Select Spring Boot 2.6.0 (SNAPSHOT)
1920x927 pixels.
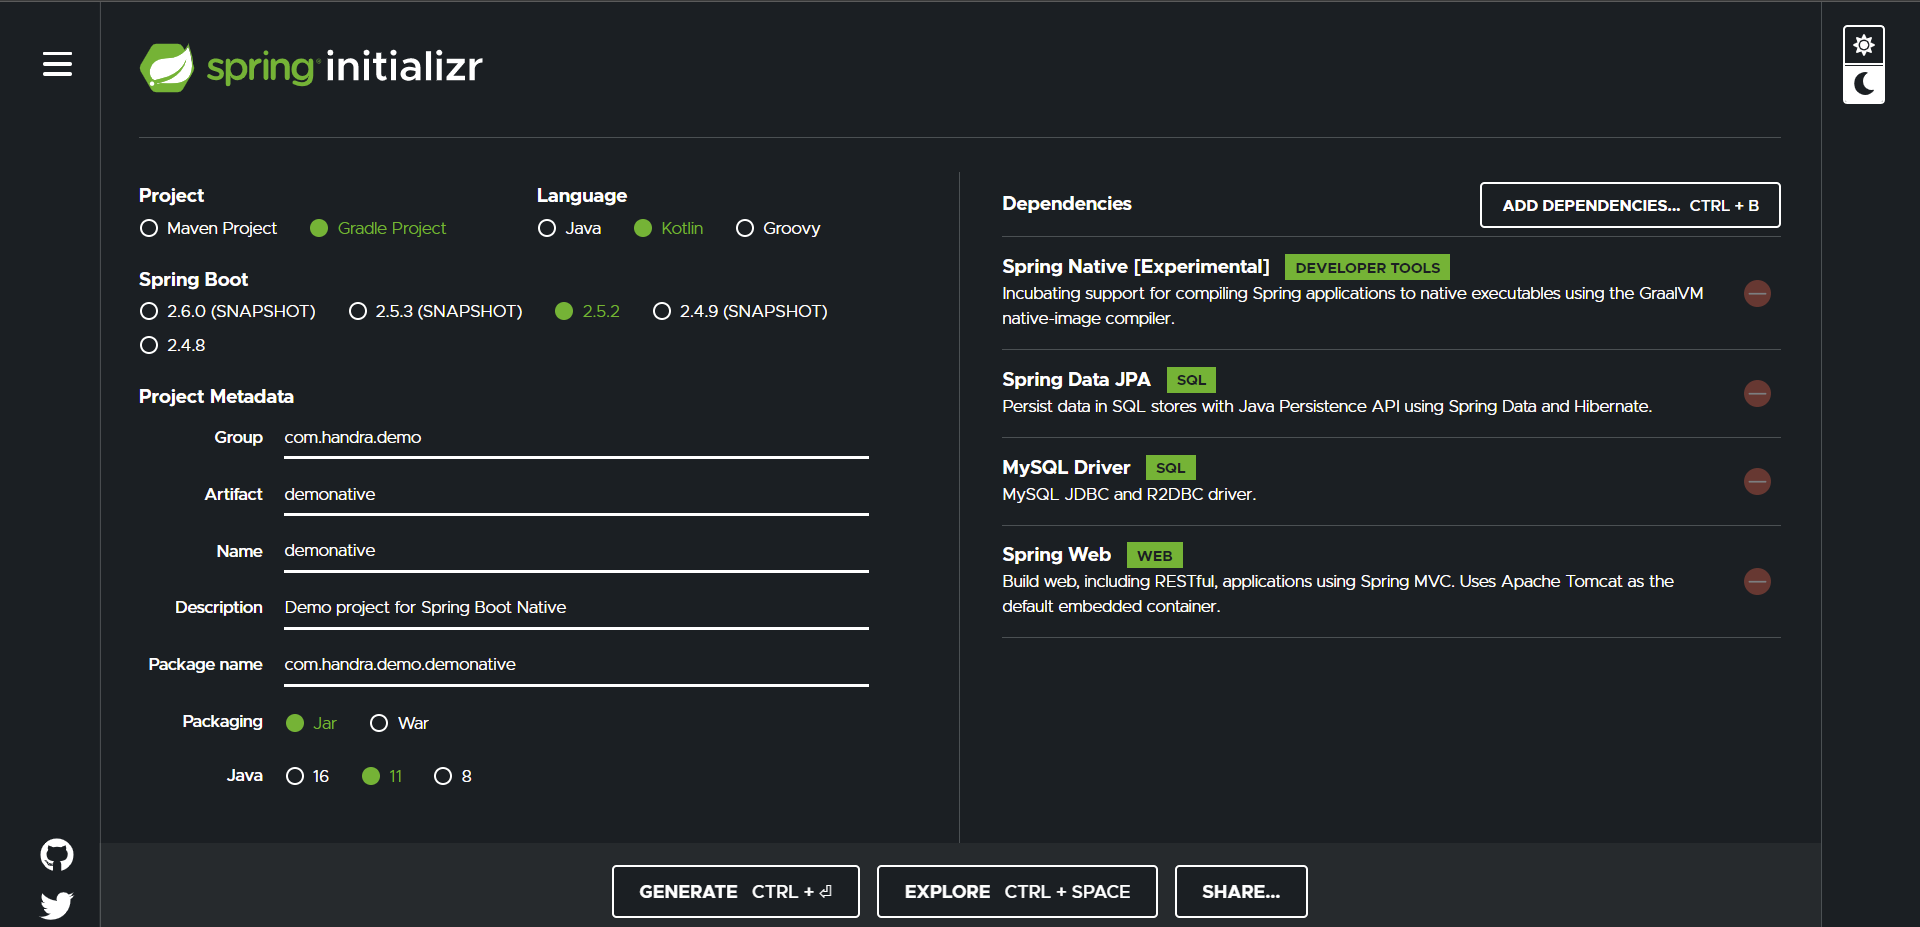[228, 311]
